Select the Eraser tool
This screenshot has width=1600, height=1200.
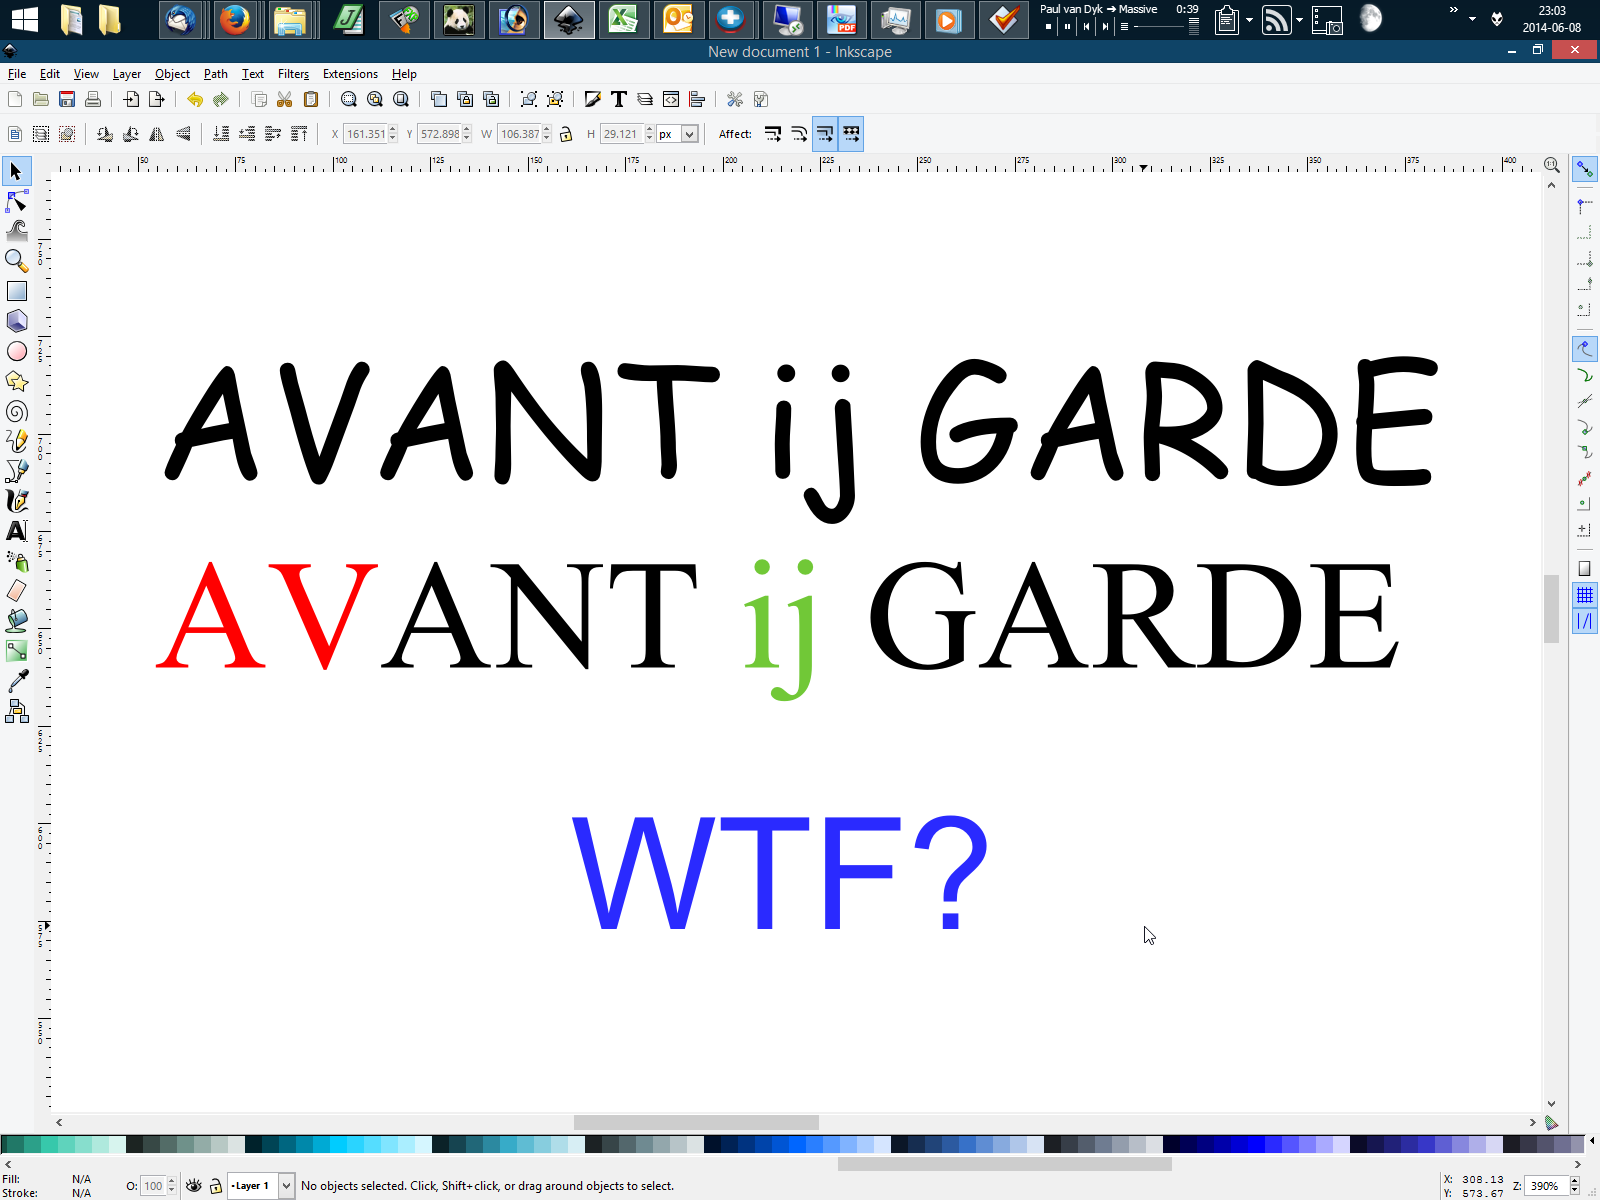[x=17, y=591]
